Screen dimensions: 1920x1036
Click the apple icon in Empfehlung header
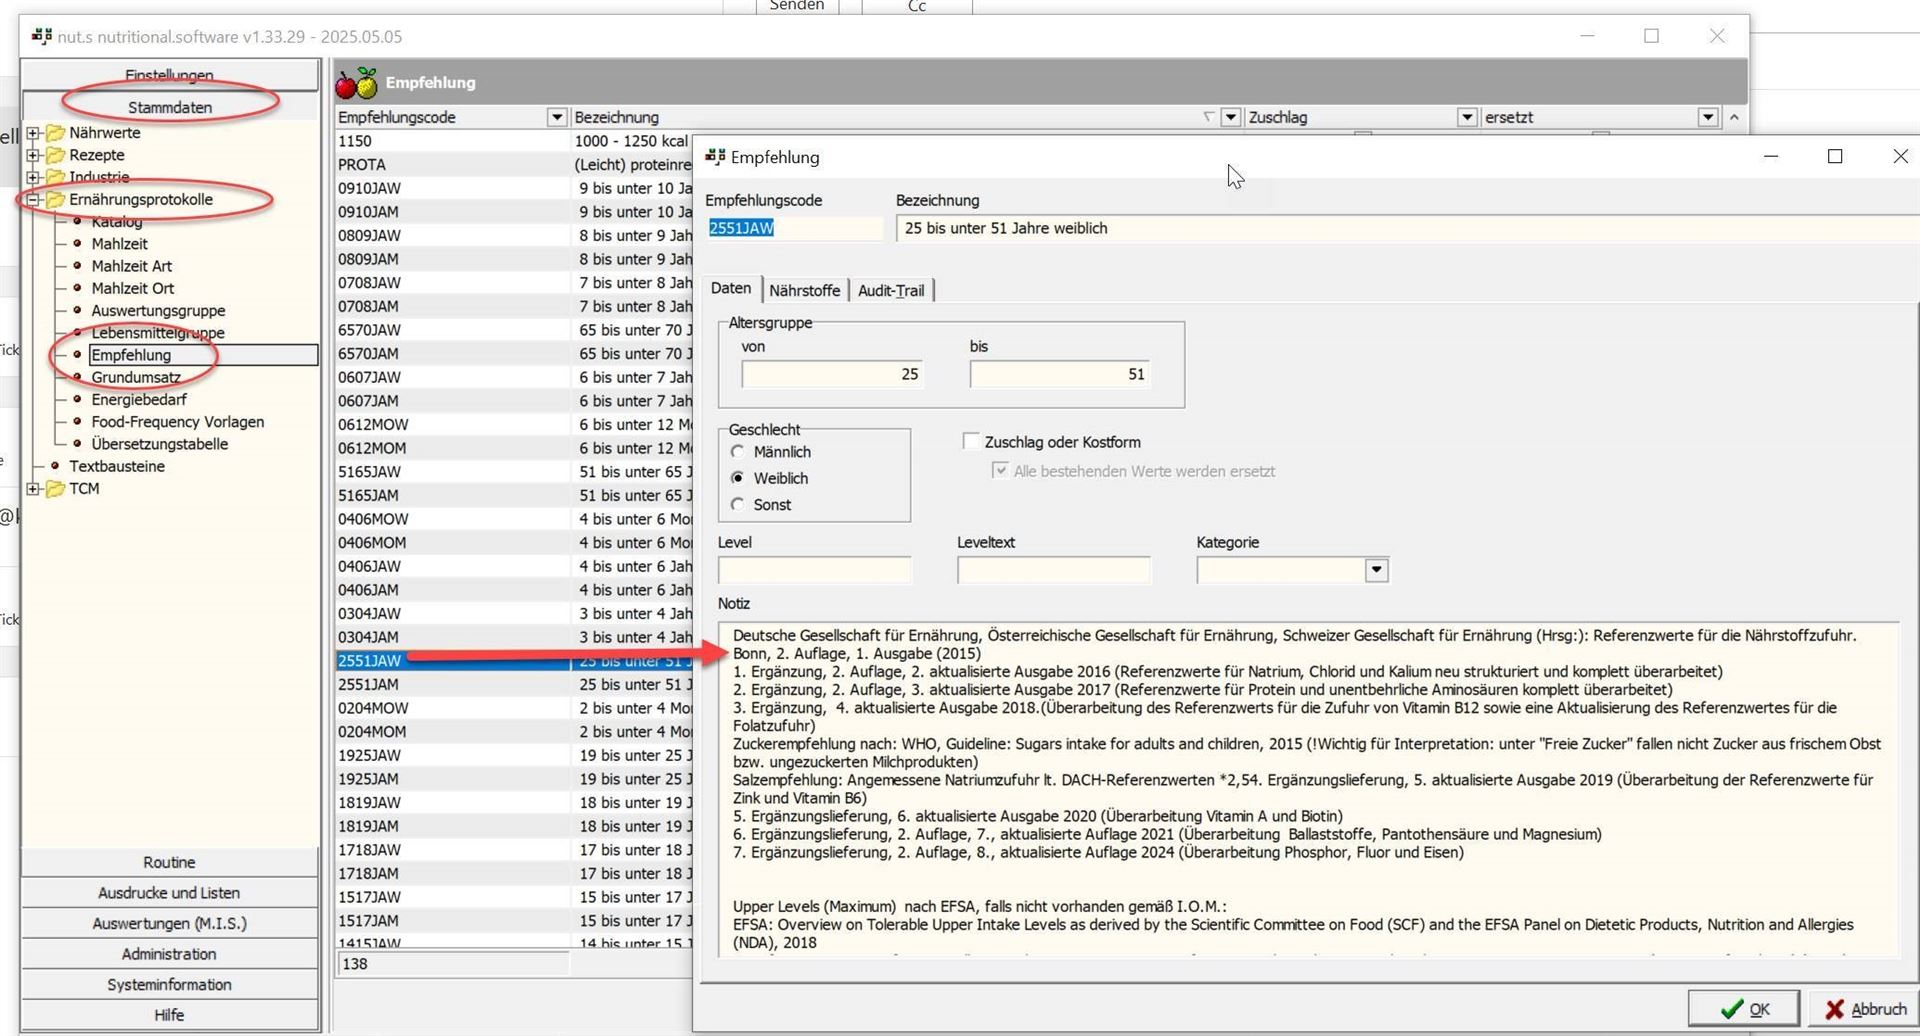tap(356, 83)
